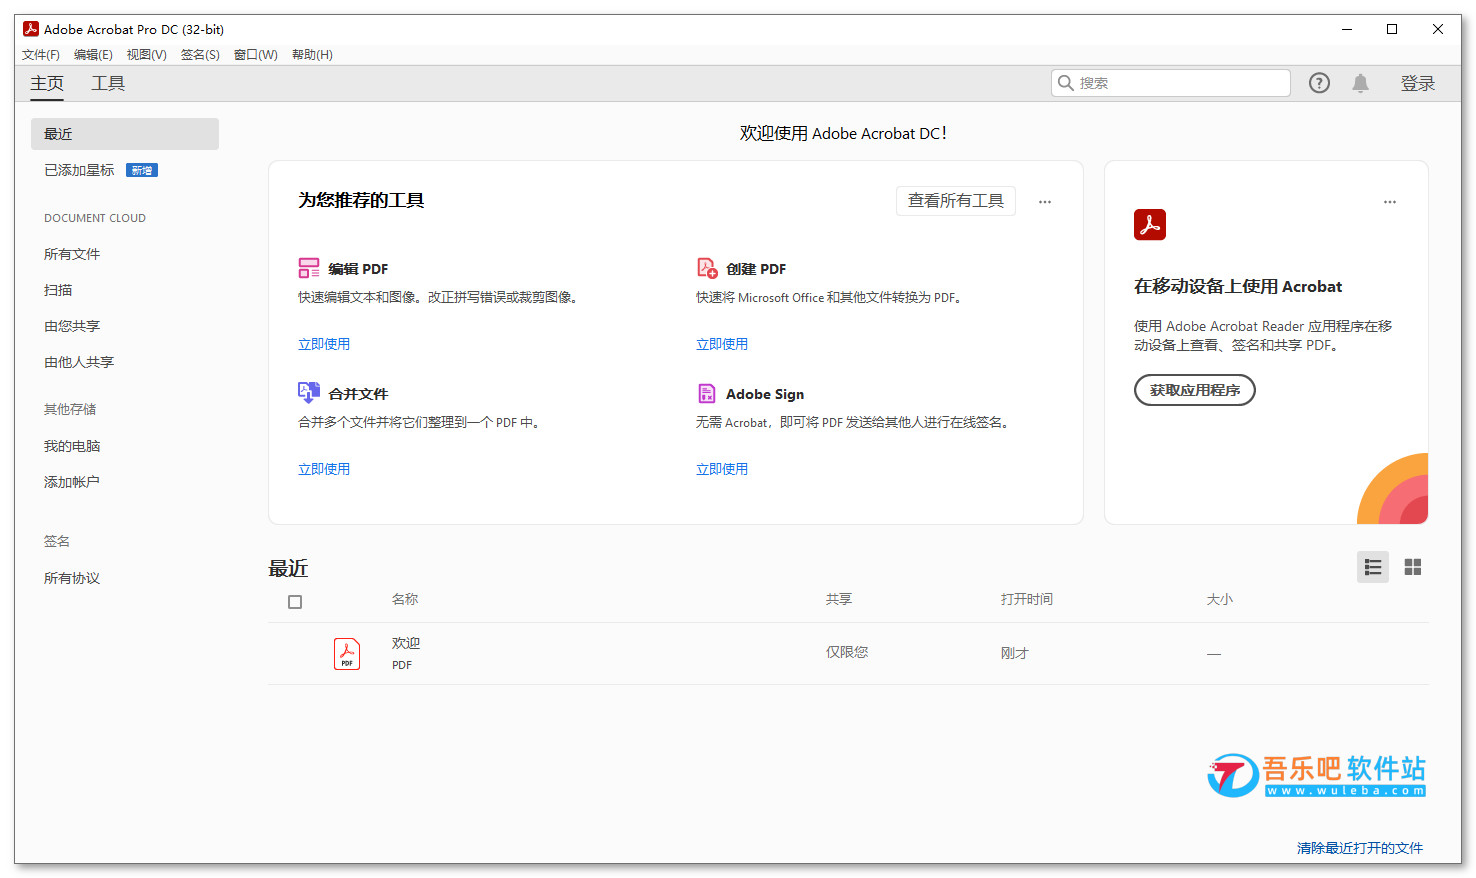The width and height of the screenshot is (1476, 878).
Task: Open the 窗口(W) menu
Action: click(x=256, y=55)
